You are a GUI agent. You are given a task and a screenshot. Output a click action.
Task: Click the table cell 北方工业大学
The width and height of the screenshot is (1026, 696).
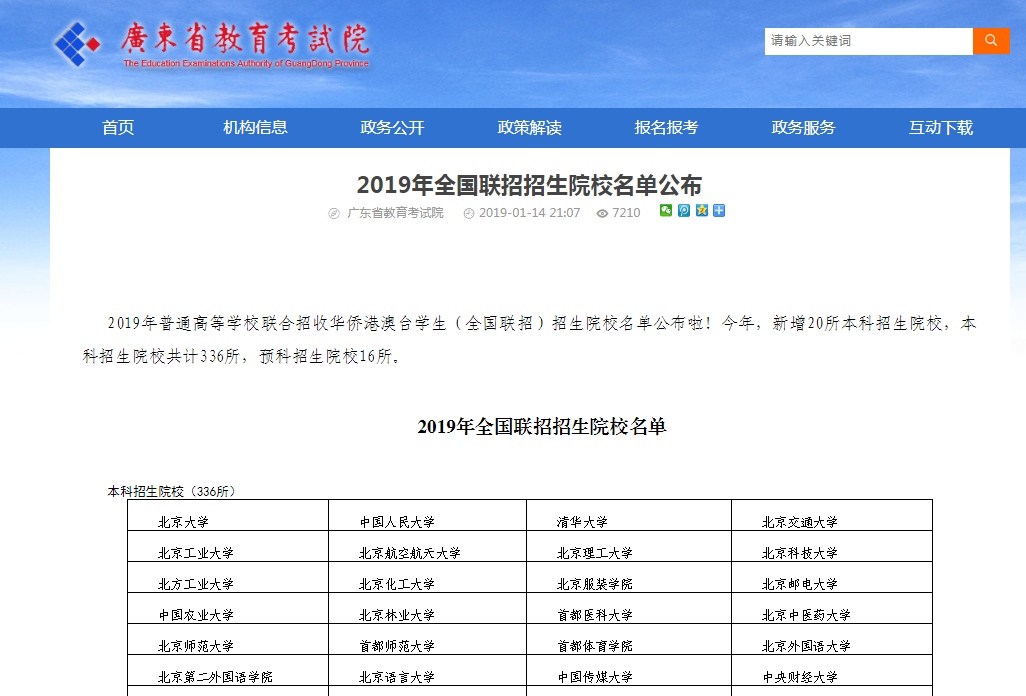(x=228, y=578)
